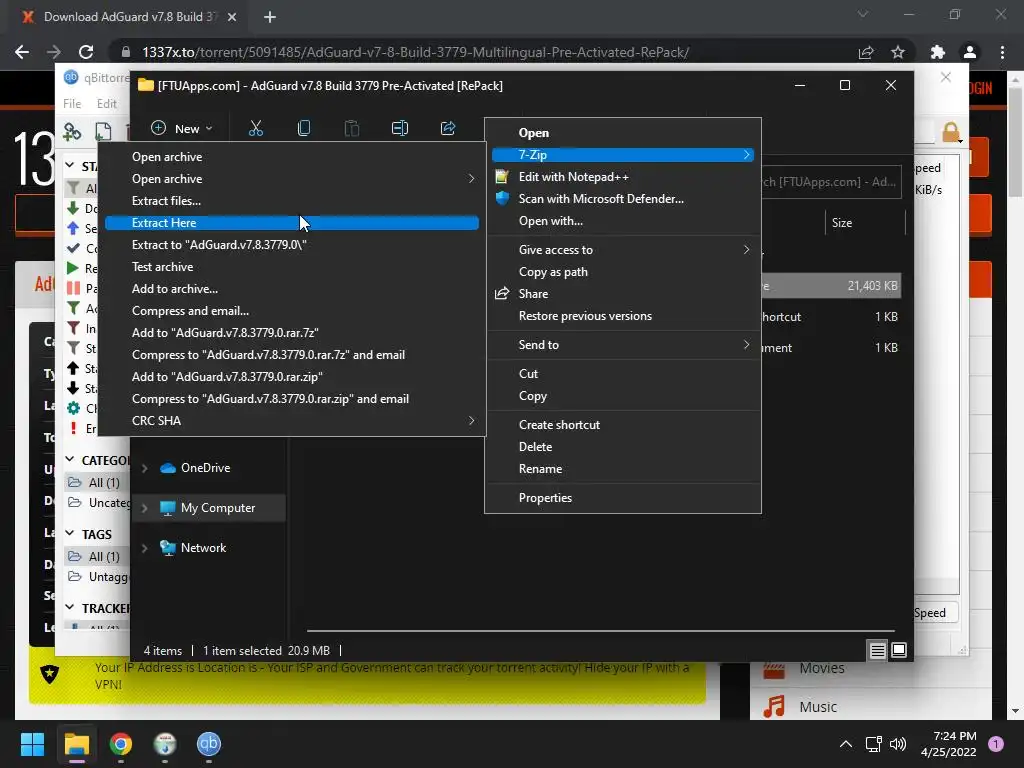Click the browser reload icon
1024x768 pixels.
(x=86, y=52)
